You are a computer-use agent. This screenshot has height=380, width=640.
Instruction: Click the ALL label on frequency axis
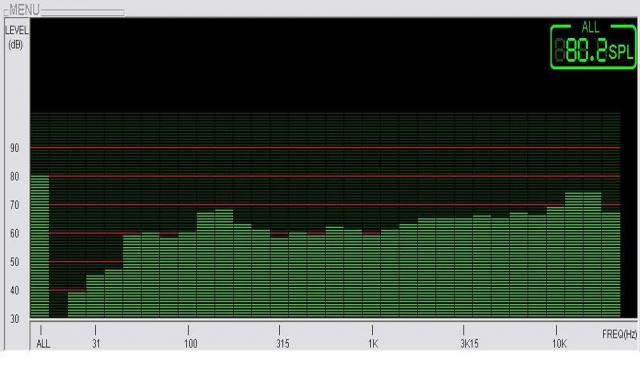click(x=43, y=344)
